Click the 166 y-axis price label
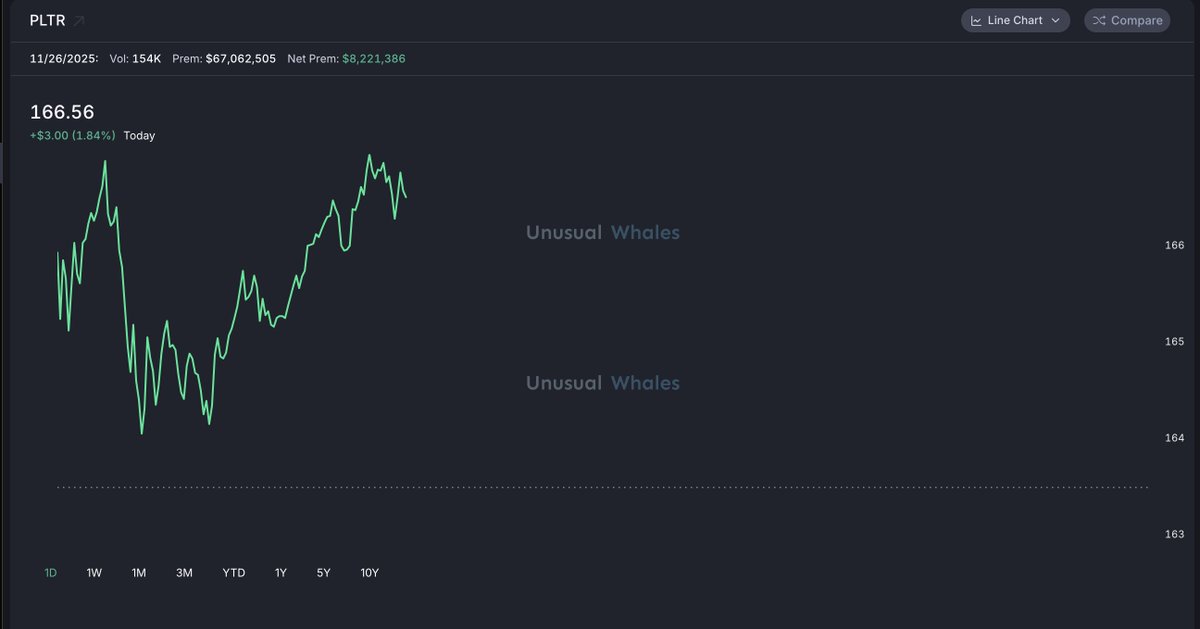 (x=1174, y=245)
